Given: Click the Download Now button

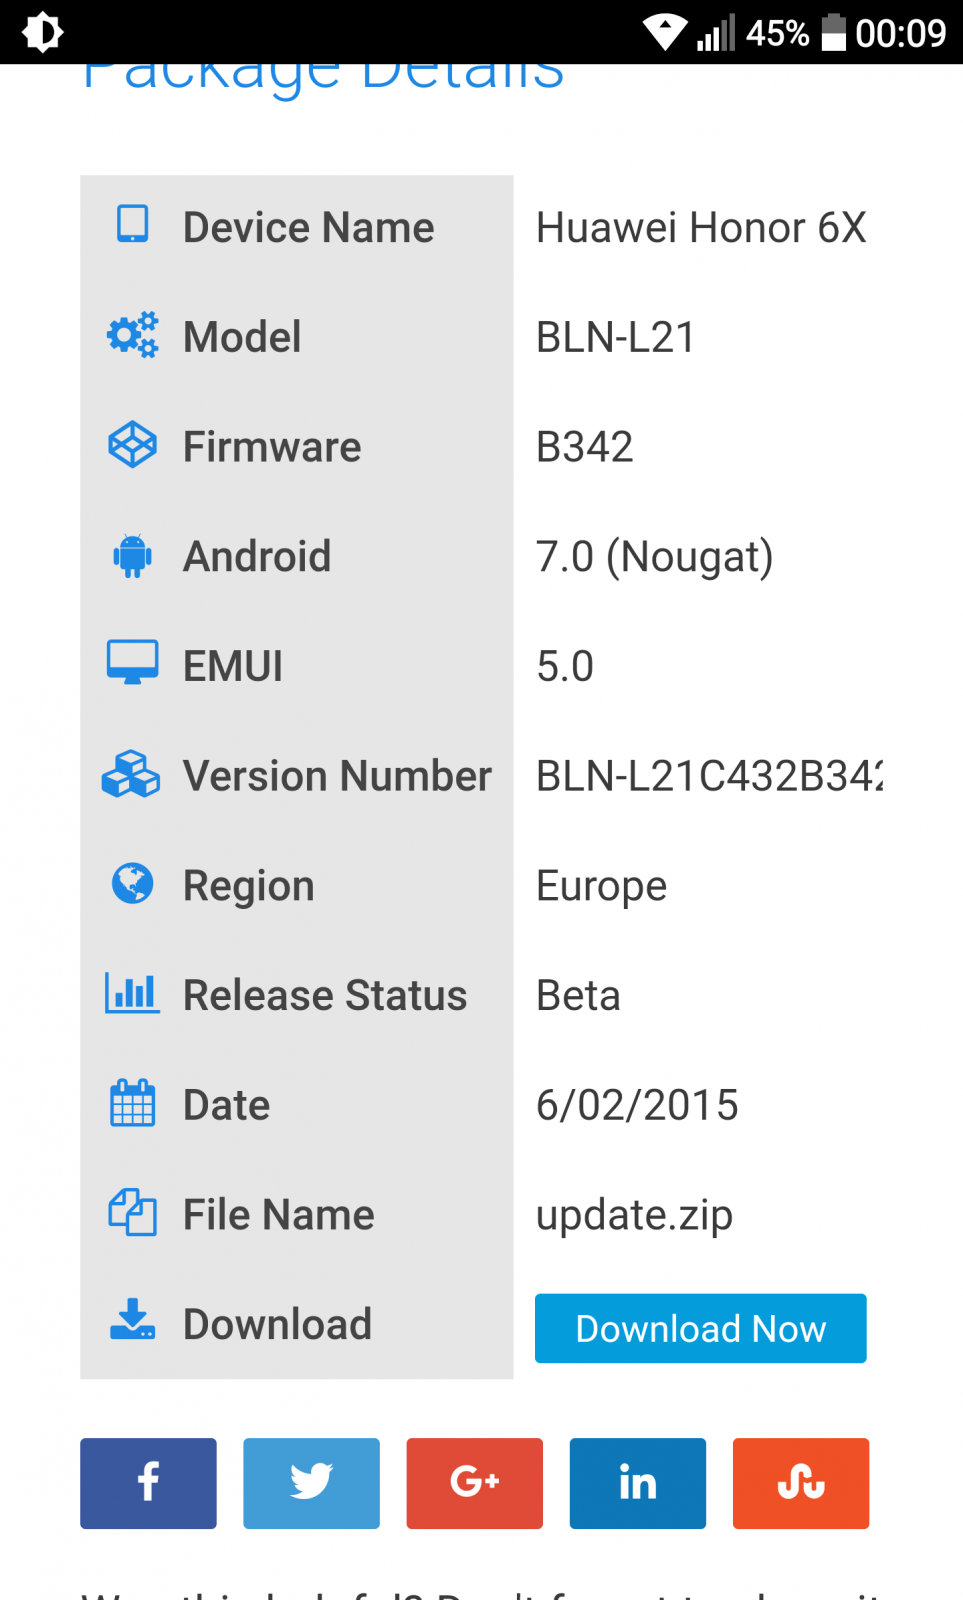Looking at the screenshot, I should [700, 1328].
